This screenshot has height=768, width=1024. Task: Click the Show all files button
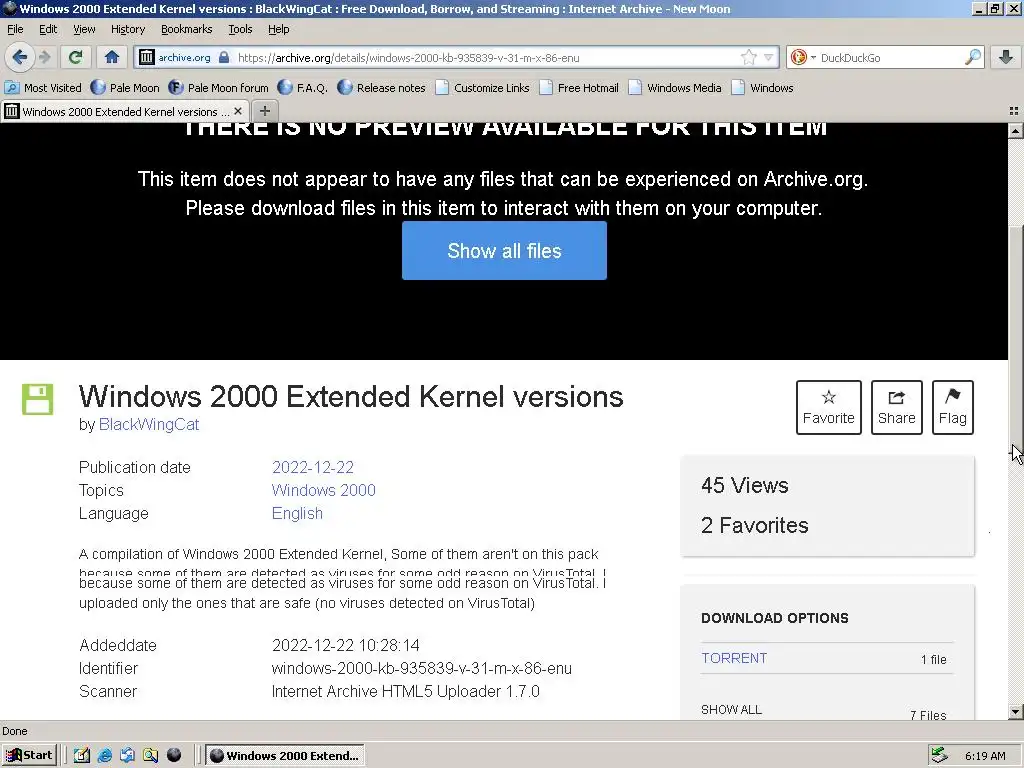click(x=504, y=251)
